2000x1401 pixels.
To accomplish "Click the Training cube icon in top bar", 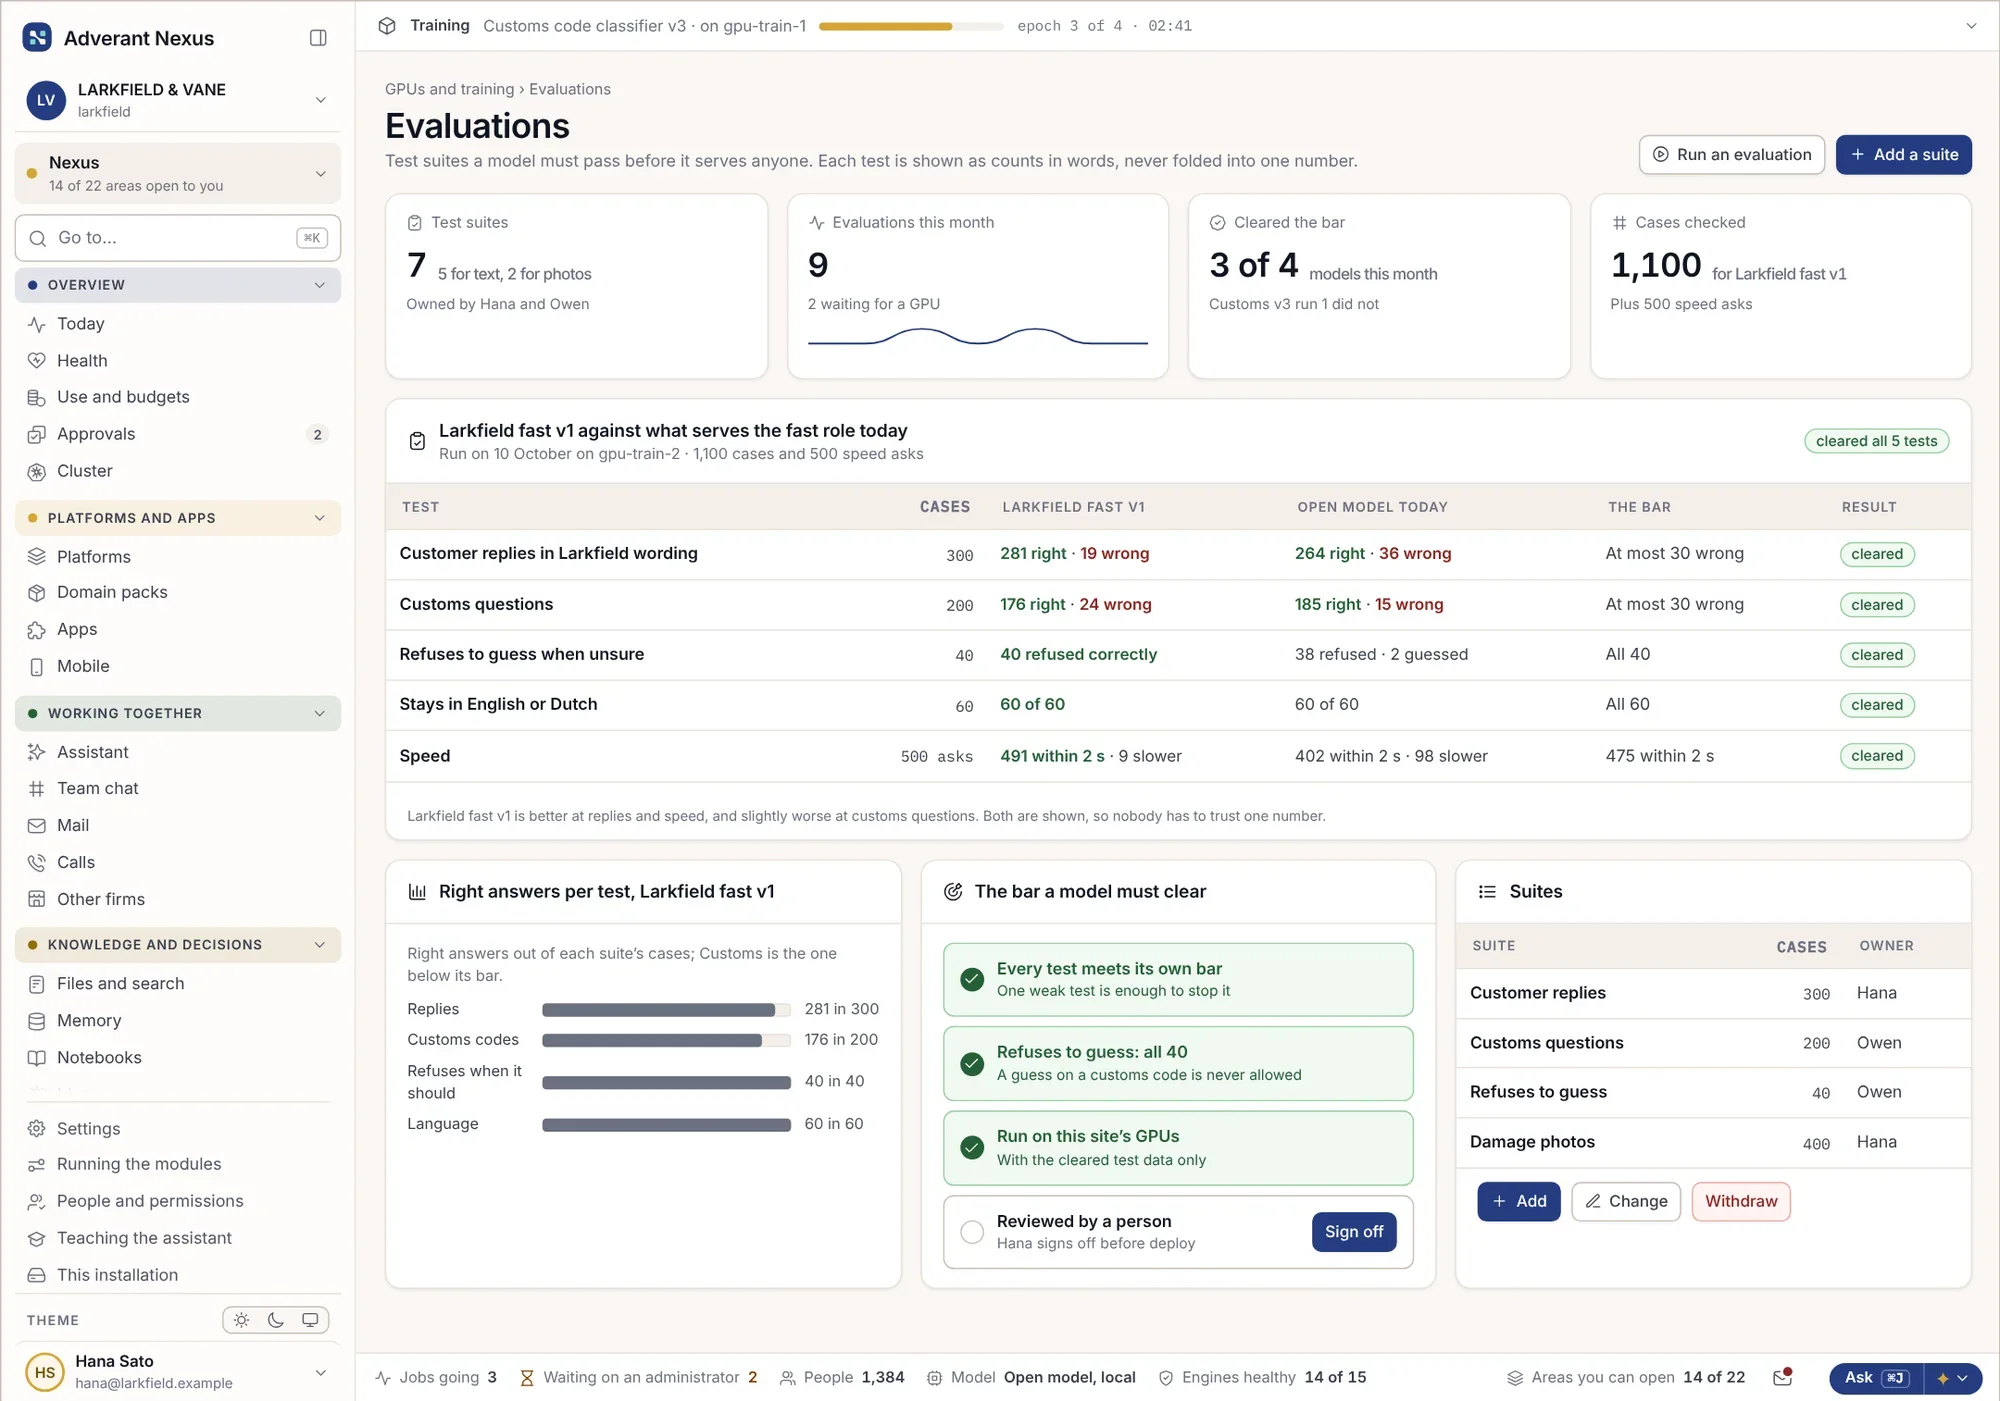I will [x=387, y=26].
